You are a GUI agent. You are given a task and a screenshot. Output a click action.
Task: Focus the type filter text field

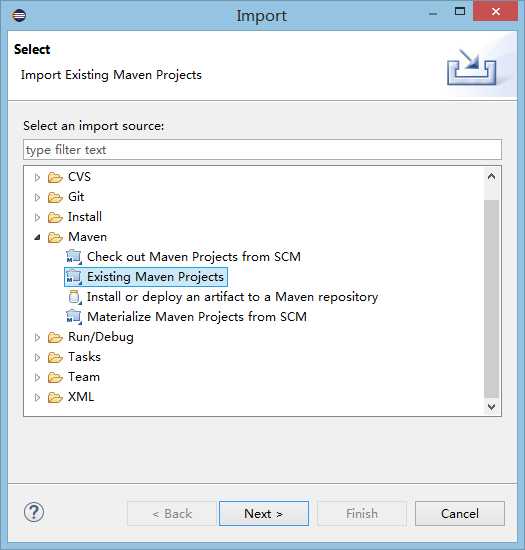click(x=262, y=150)
